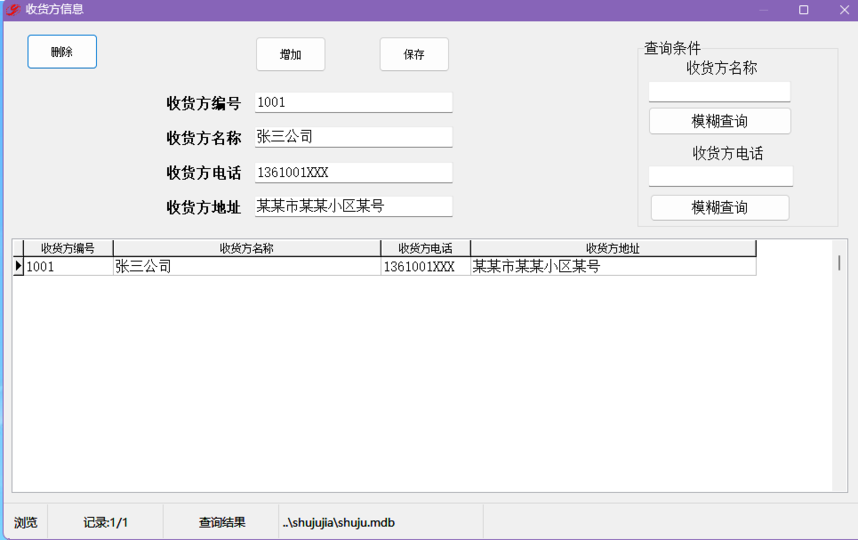Click the 删除 button
The height and width of the screenshot is (540, 858).
62,52
